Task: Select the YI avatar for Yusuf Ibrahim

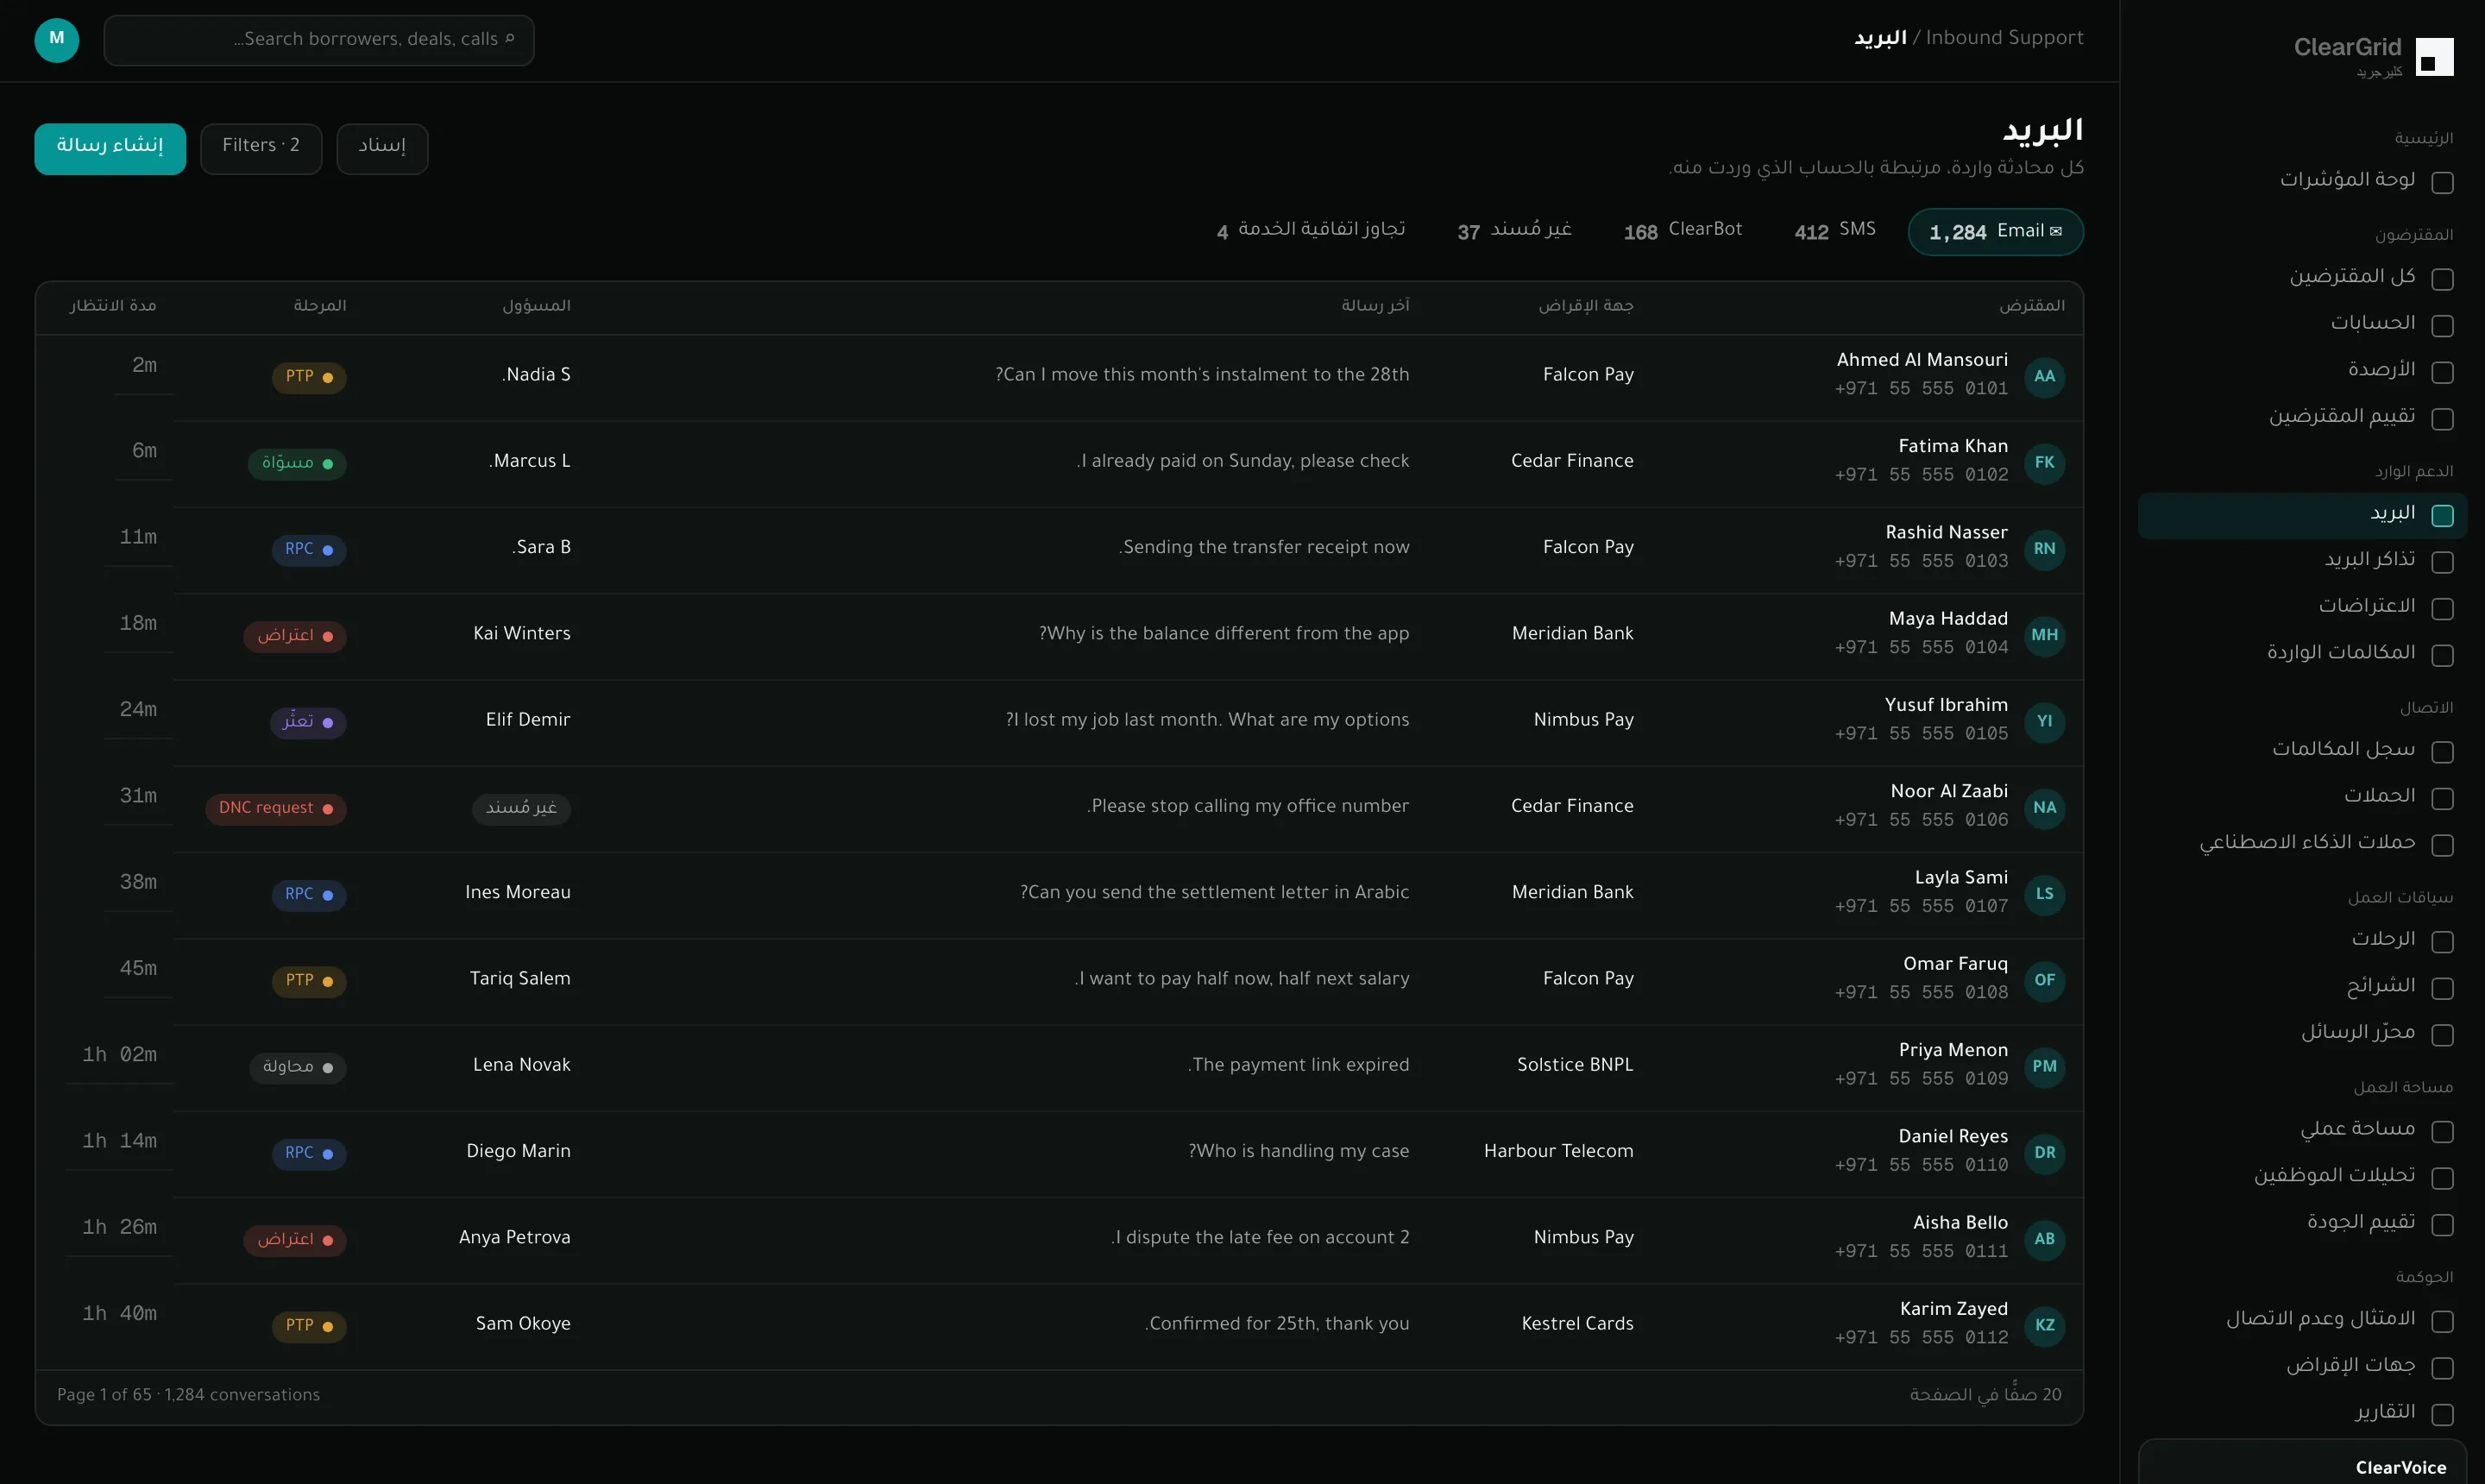Action: click(2044, 722)
